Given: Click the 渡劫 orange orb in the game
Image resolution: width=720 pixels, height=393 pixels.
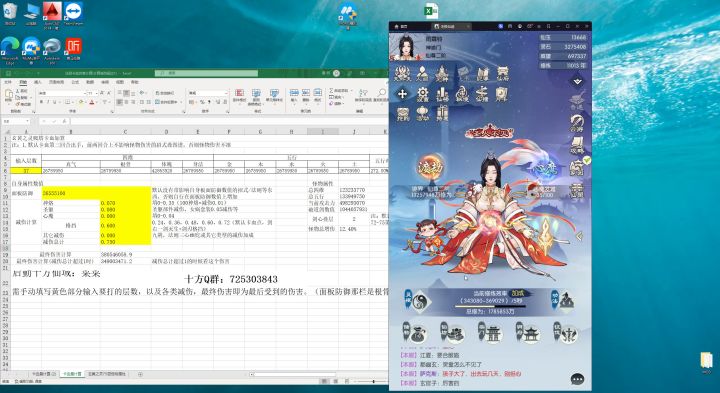Looking at the screenshot, I should 430,167.
